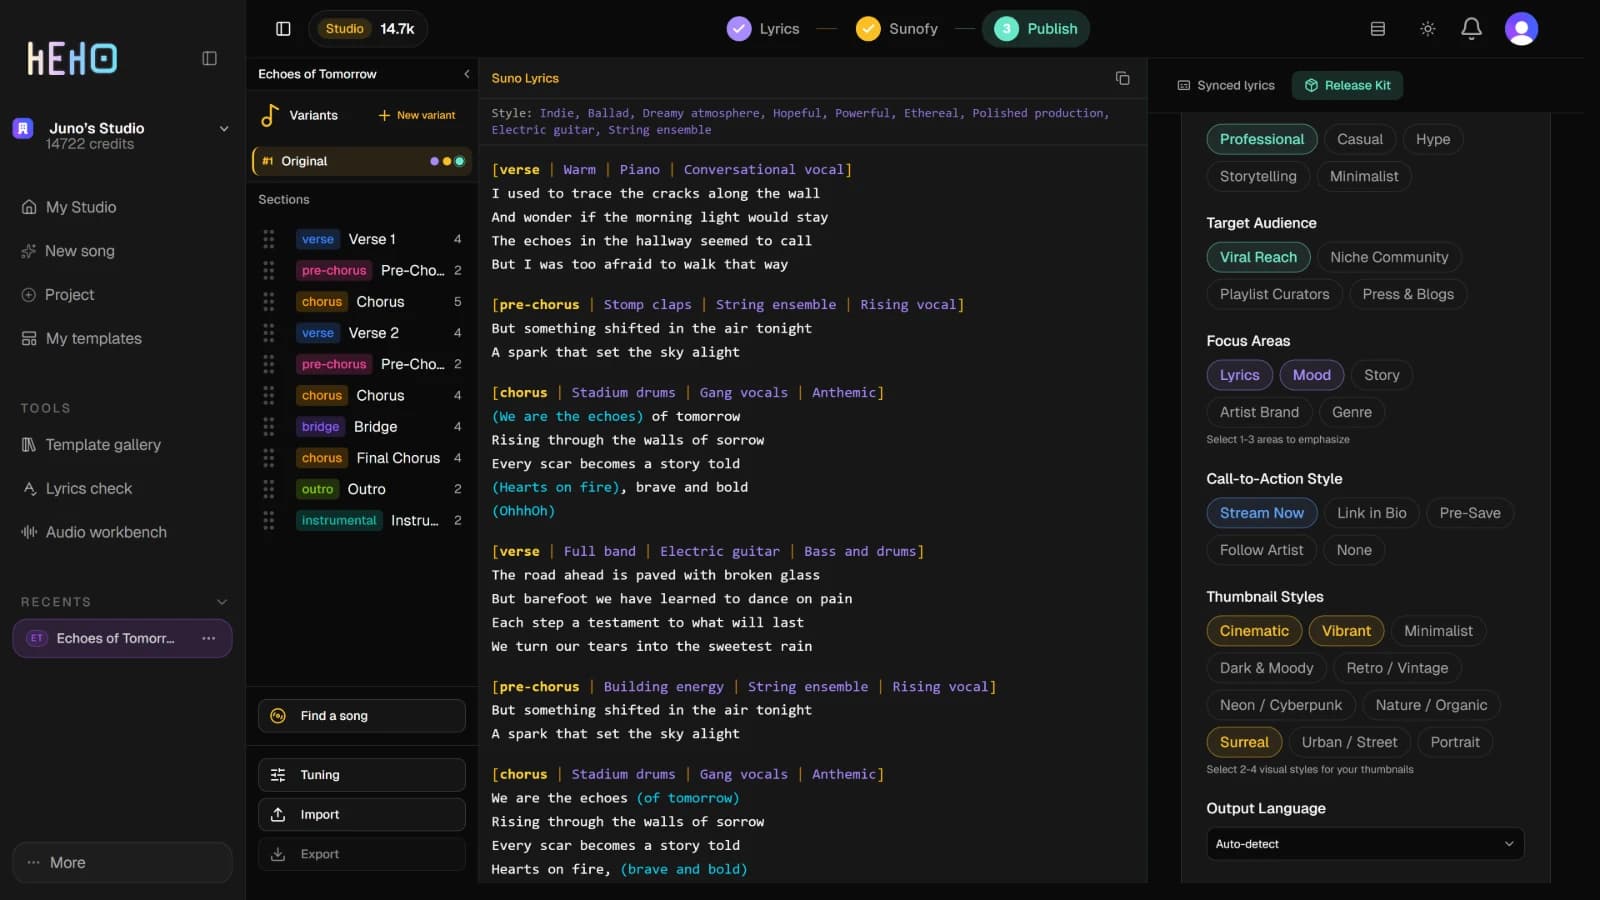Viewport: 1600px width, 900px height.
Task: Click the drag handle beside Bridge section
Action: 269,427
